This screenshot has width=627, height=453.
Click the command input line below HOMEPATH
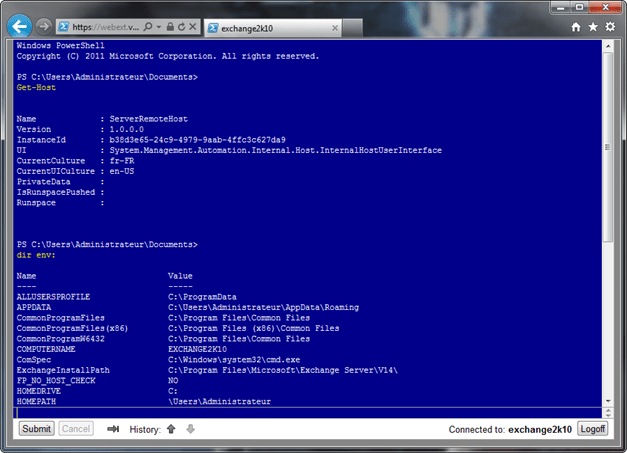click(x=300, y=411)
